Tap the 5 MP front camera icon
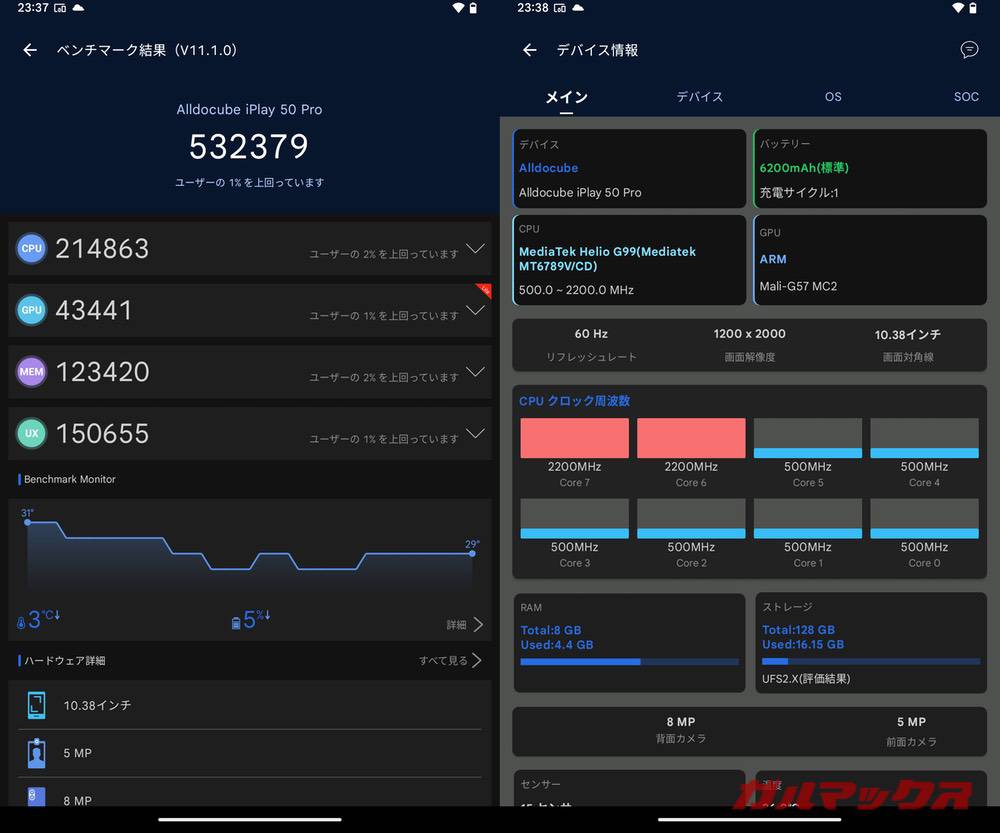 pos(37,753)
